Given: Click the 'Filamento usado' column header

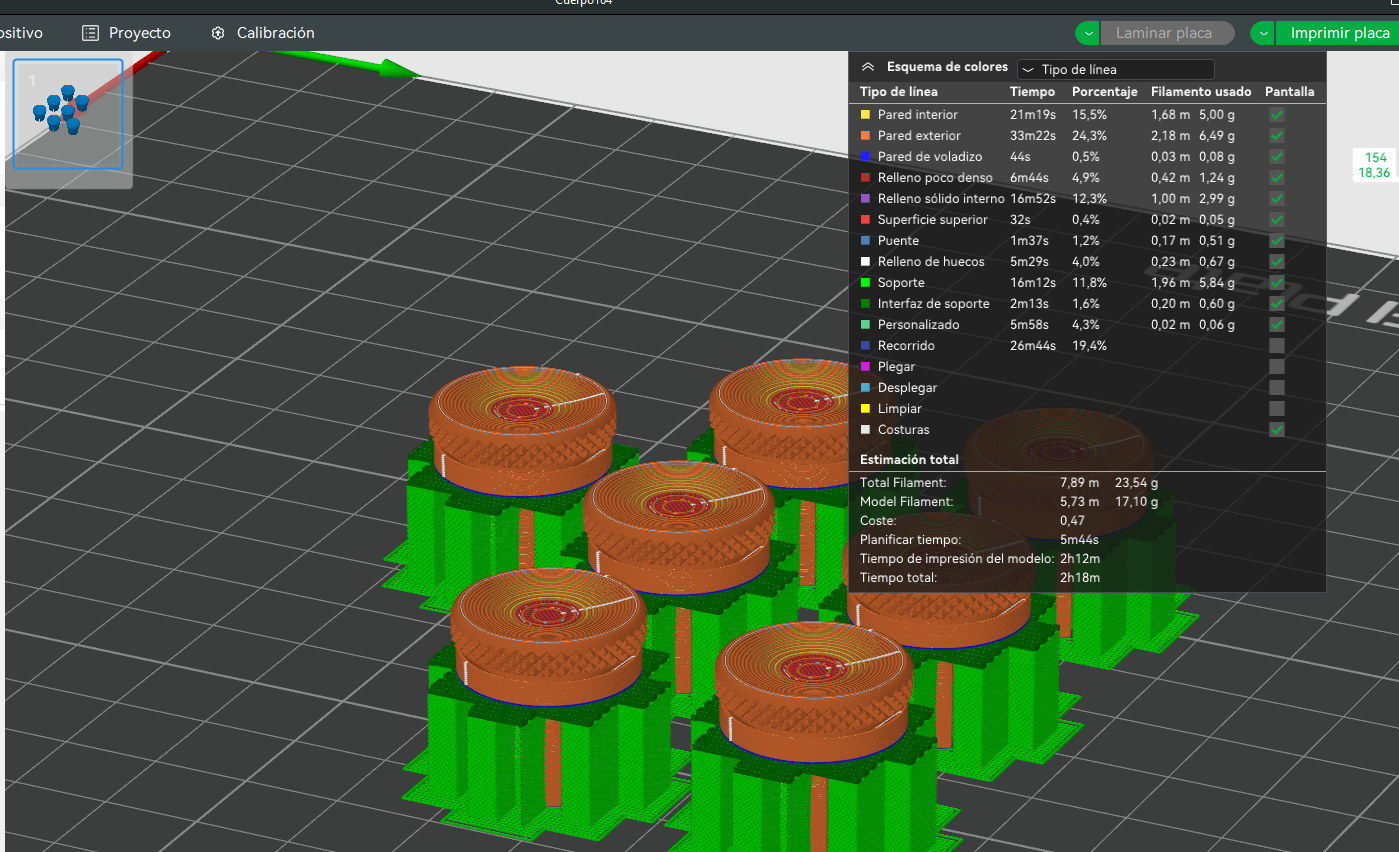Looking at the screenshot, I should coord(1201,92).
